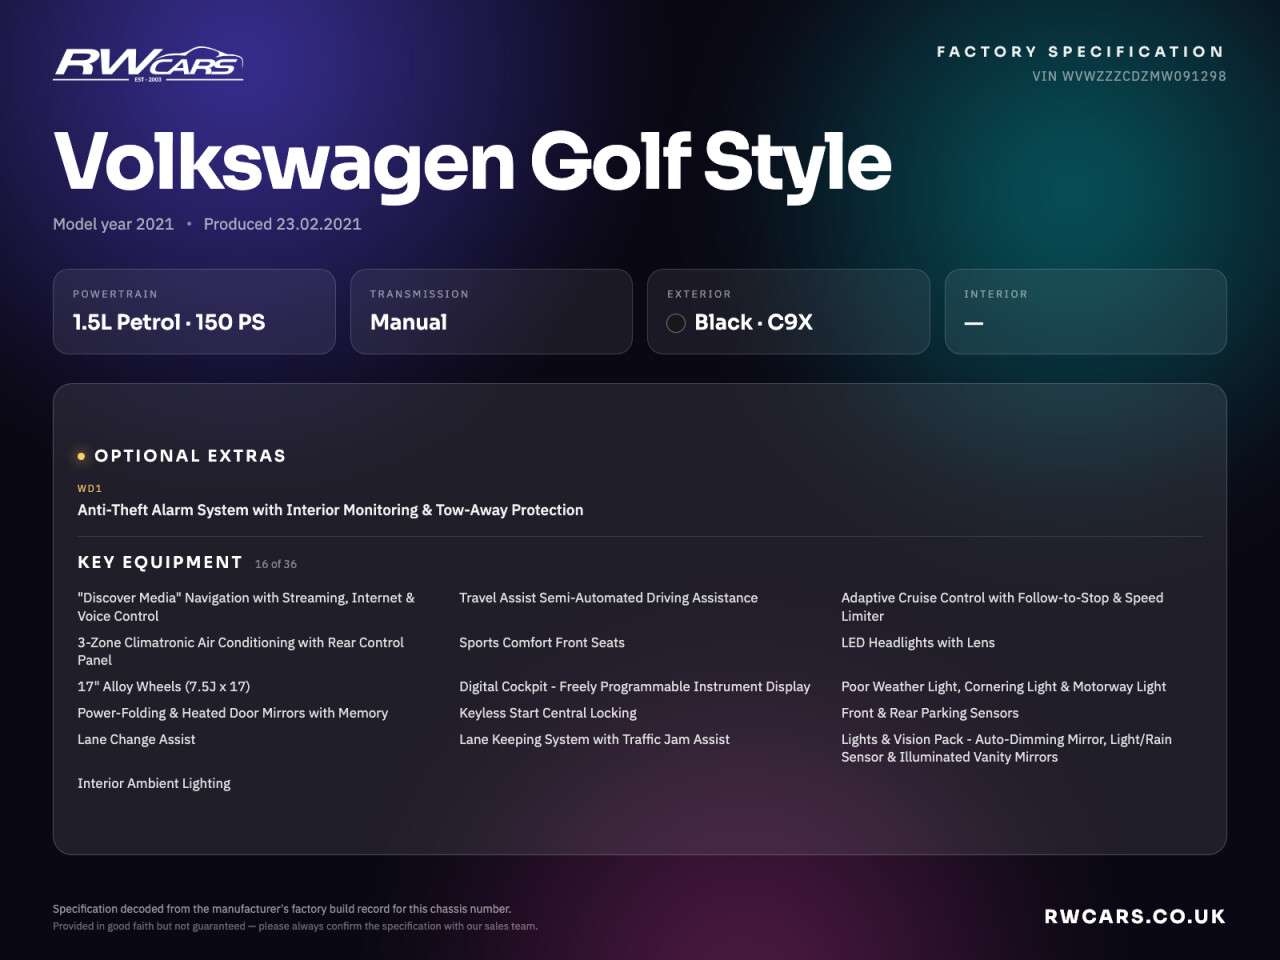
Task: Click the Volkswagen Golf Style heading
Action: click(x=472, y=161)
